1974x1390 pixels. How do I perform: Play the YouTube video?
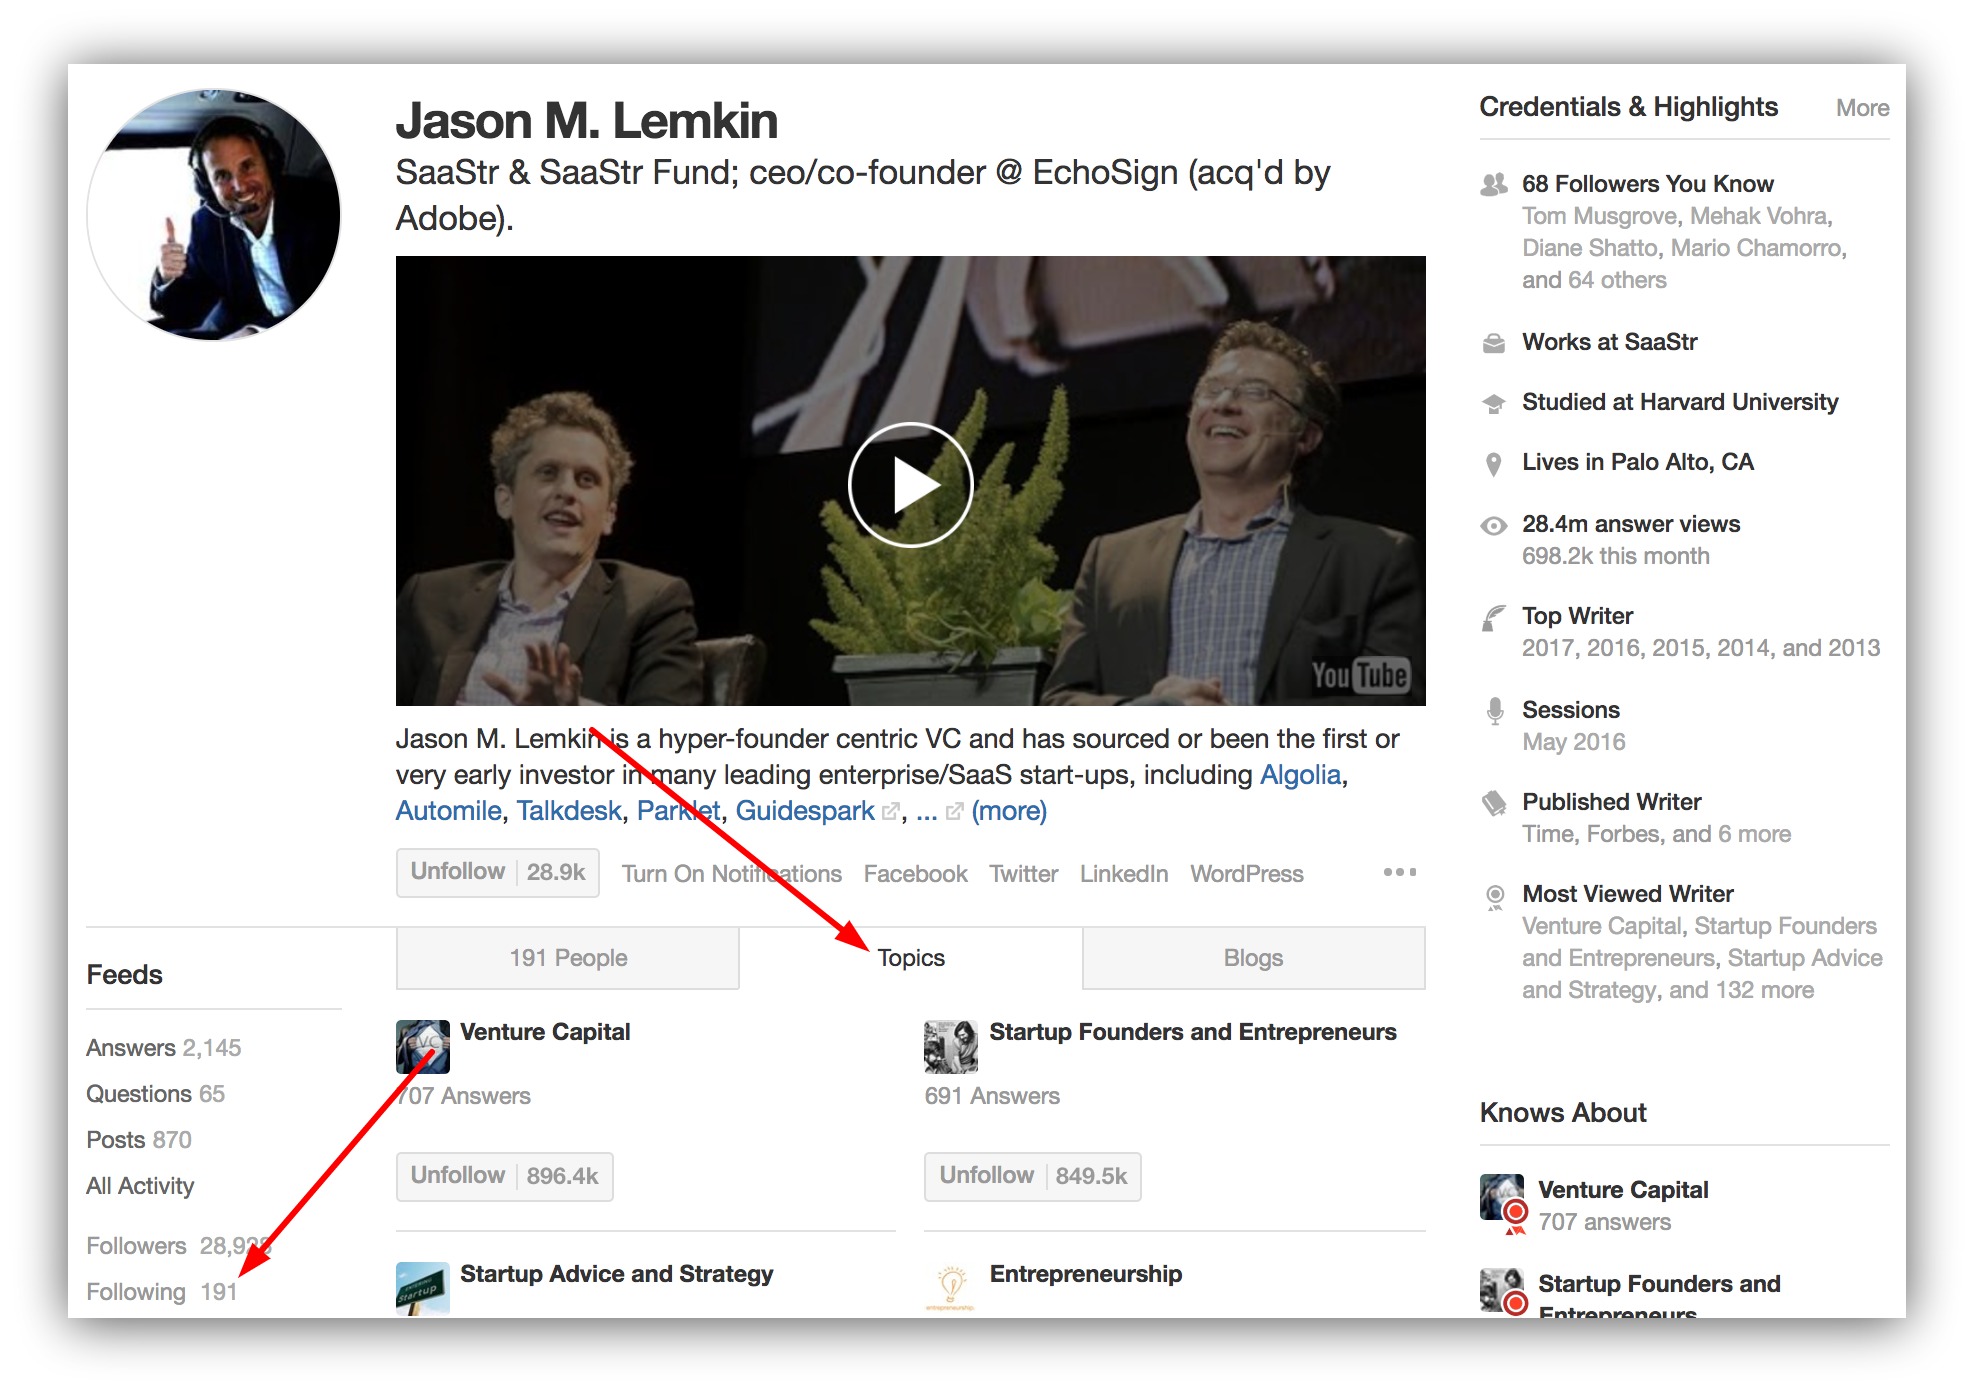tap(910, 484)
